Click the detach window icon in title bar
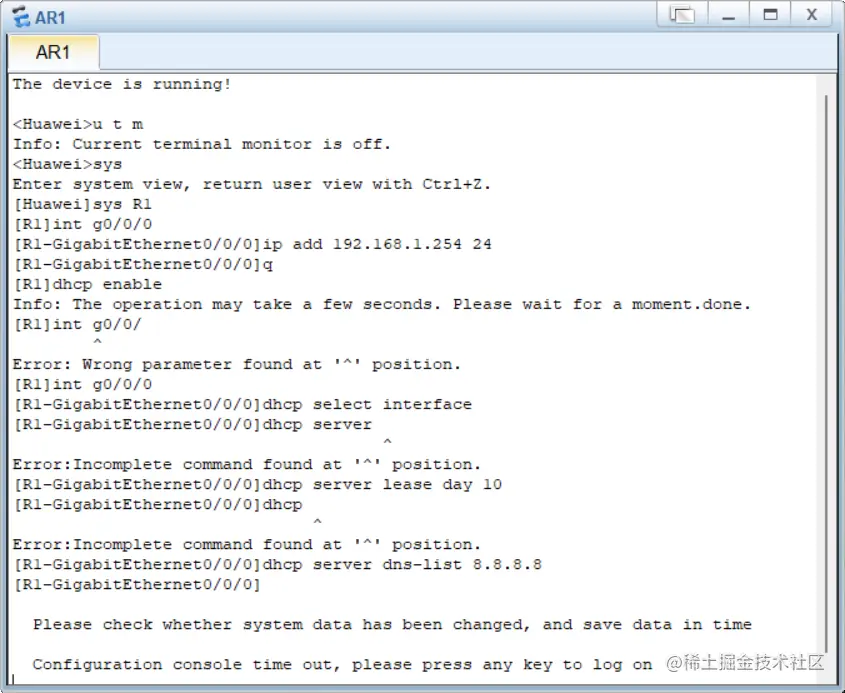 point(682,15)
